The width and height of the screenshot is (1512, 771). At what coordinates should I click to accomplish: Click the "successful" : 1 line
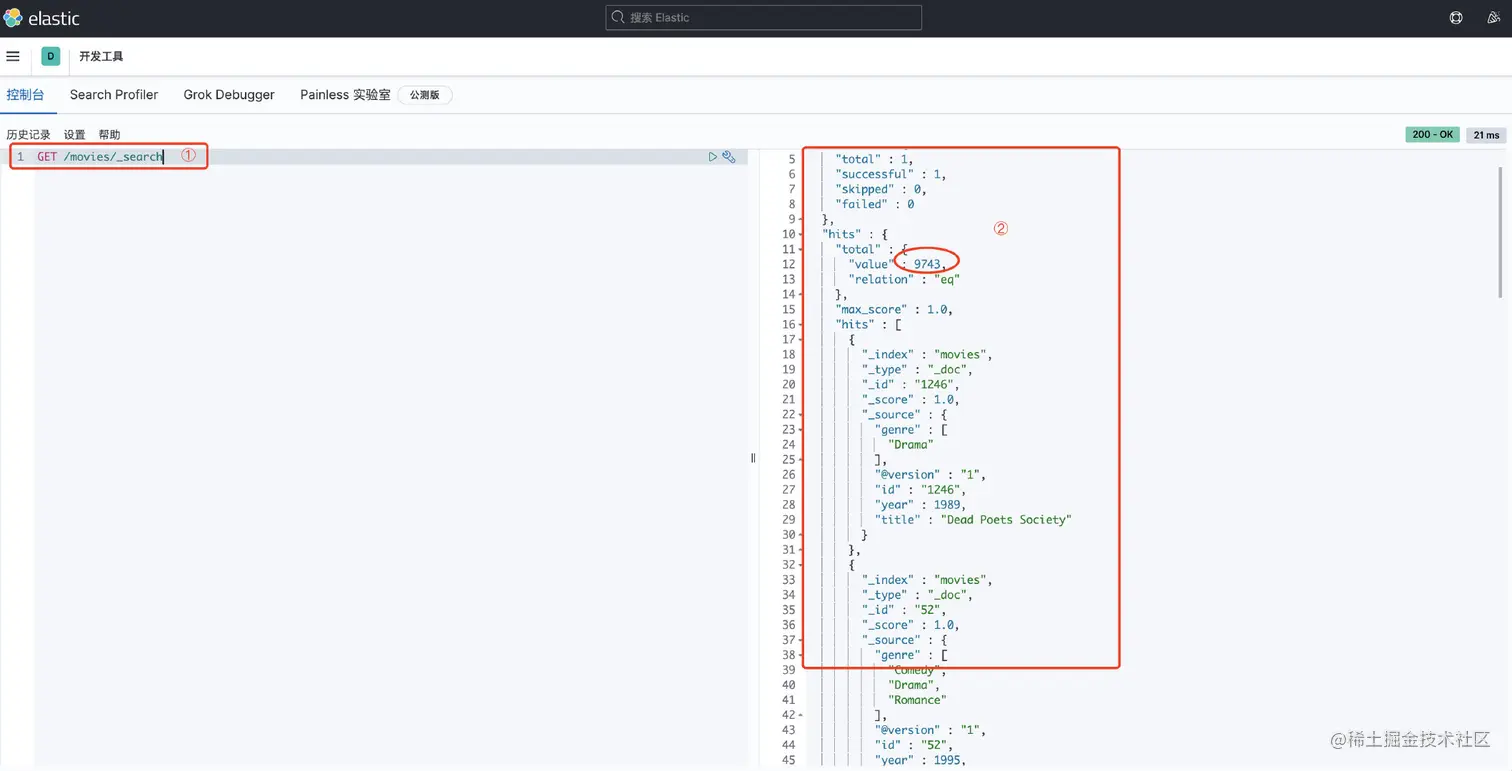tap(891, 174)
